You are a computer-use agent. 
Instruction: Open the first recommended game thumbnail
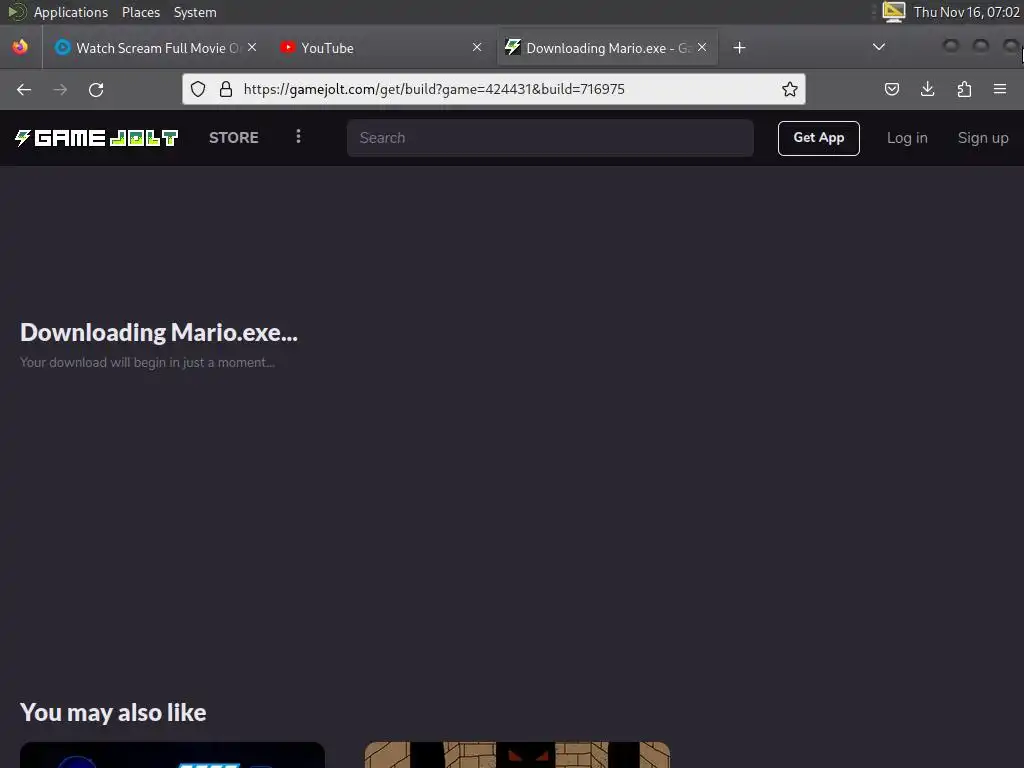(172, 755)
